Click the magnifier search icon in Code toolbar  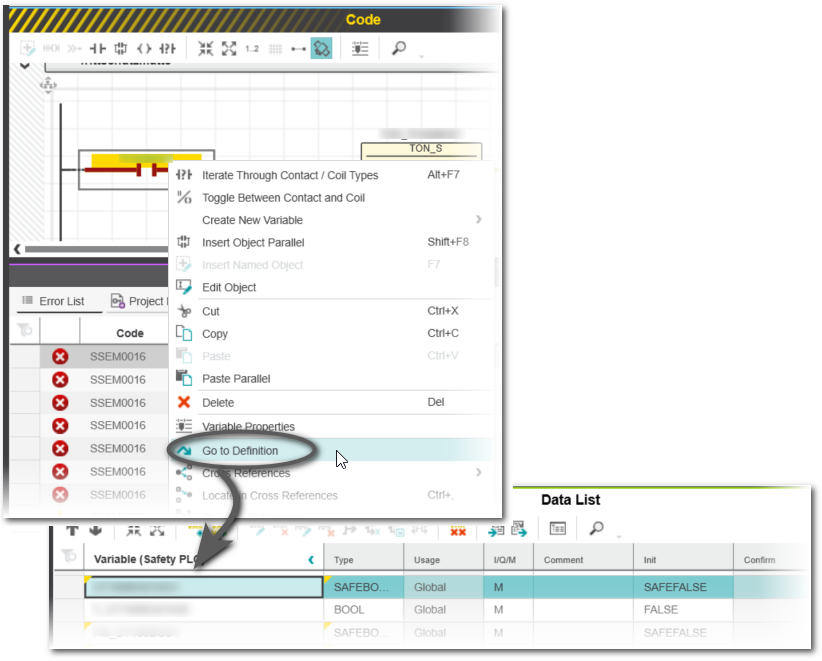(398, 48)
